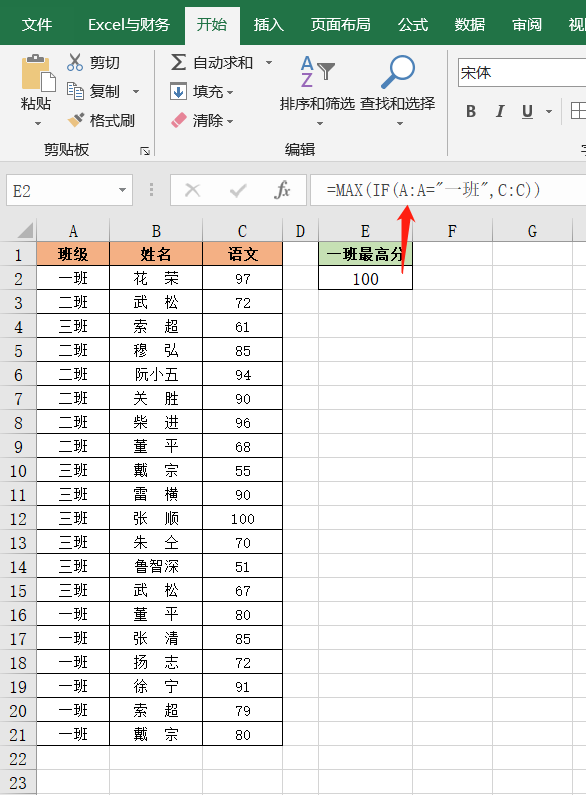Click the Borders icon

[x=578, y=111]
